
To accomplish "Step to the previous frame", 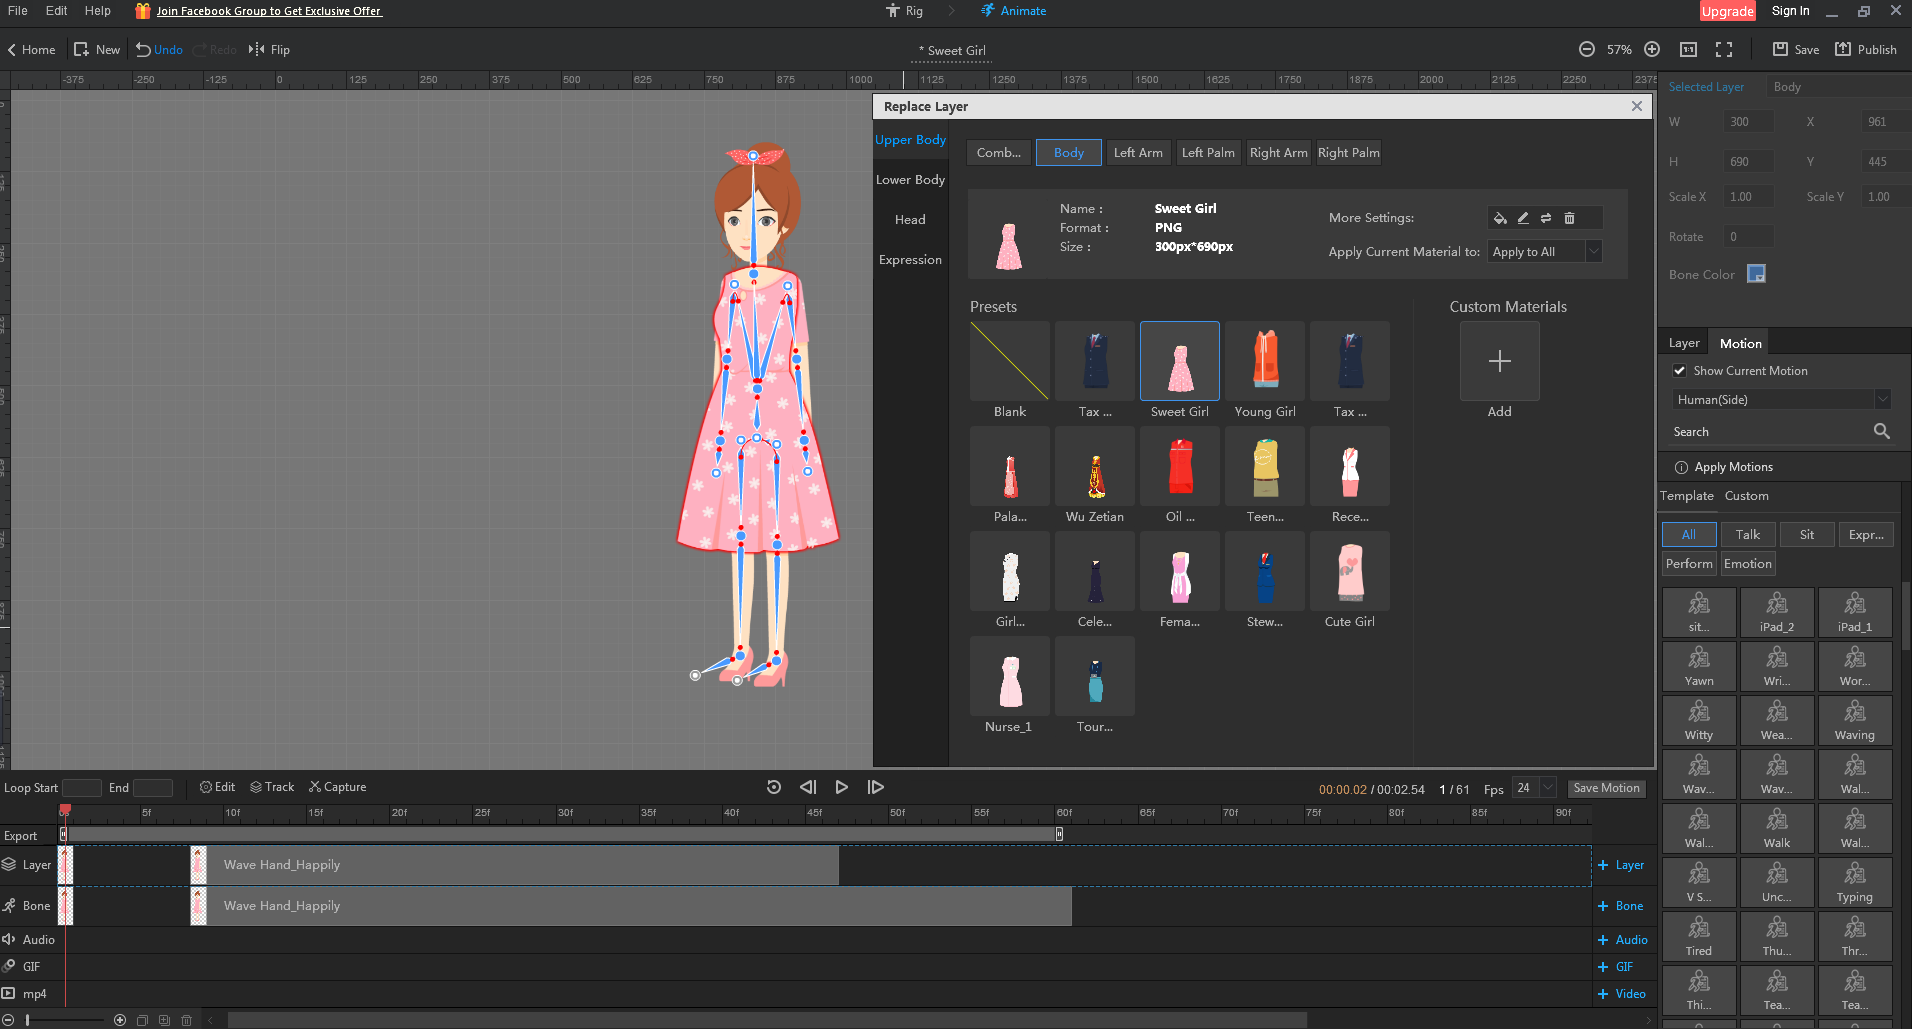I will pos(808,787).
